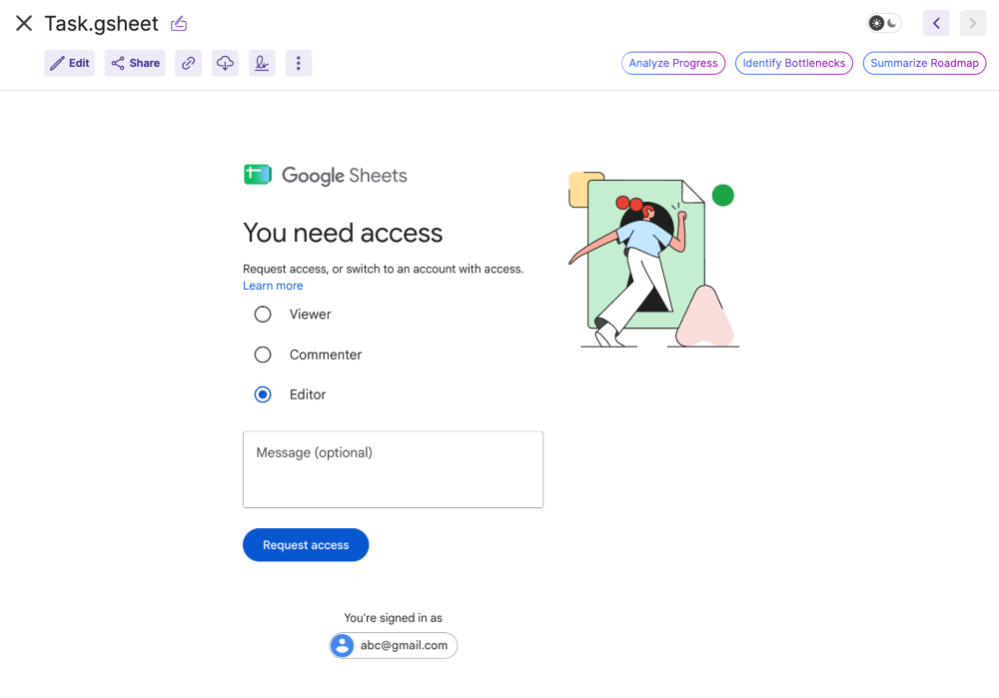
Task: Click the 'You're signed in as' text
Action: point(393,618)
